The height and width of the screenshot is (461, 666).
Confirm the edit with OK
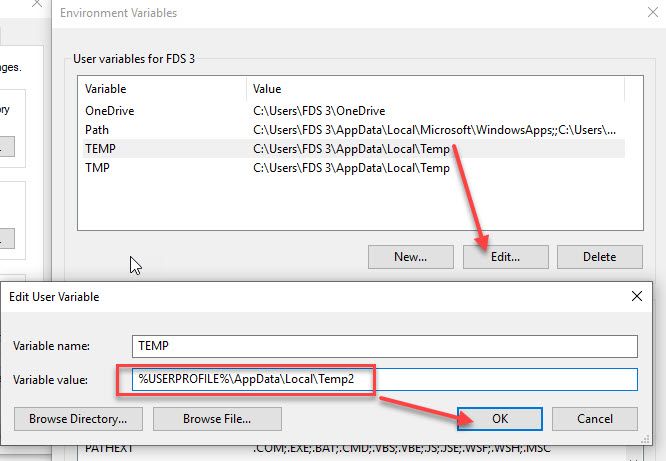[x=499, y=418]
